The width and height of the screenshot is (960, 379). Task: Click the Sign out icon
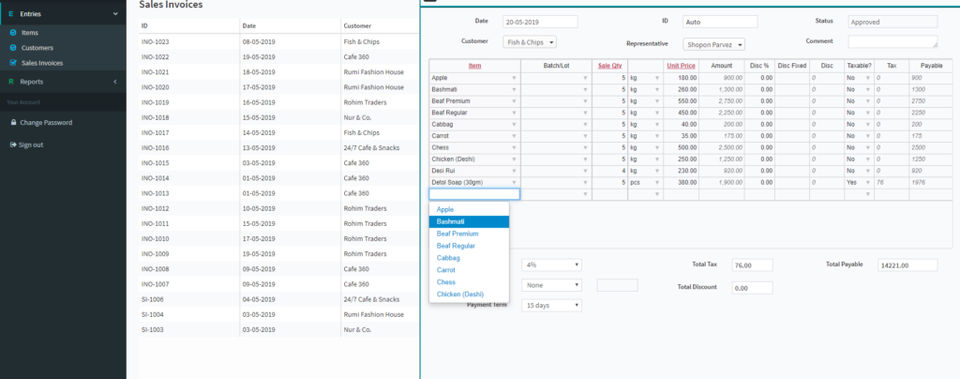pos(13,145)
